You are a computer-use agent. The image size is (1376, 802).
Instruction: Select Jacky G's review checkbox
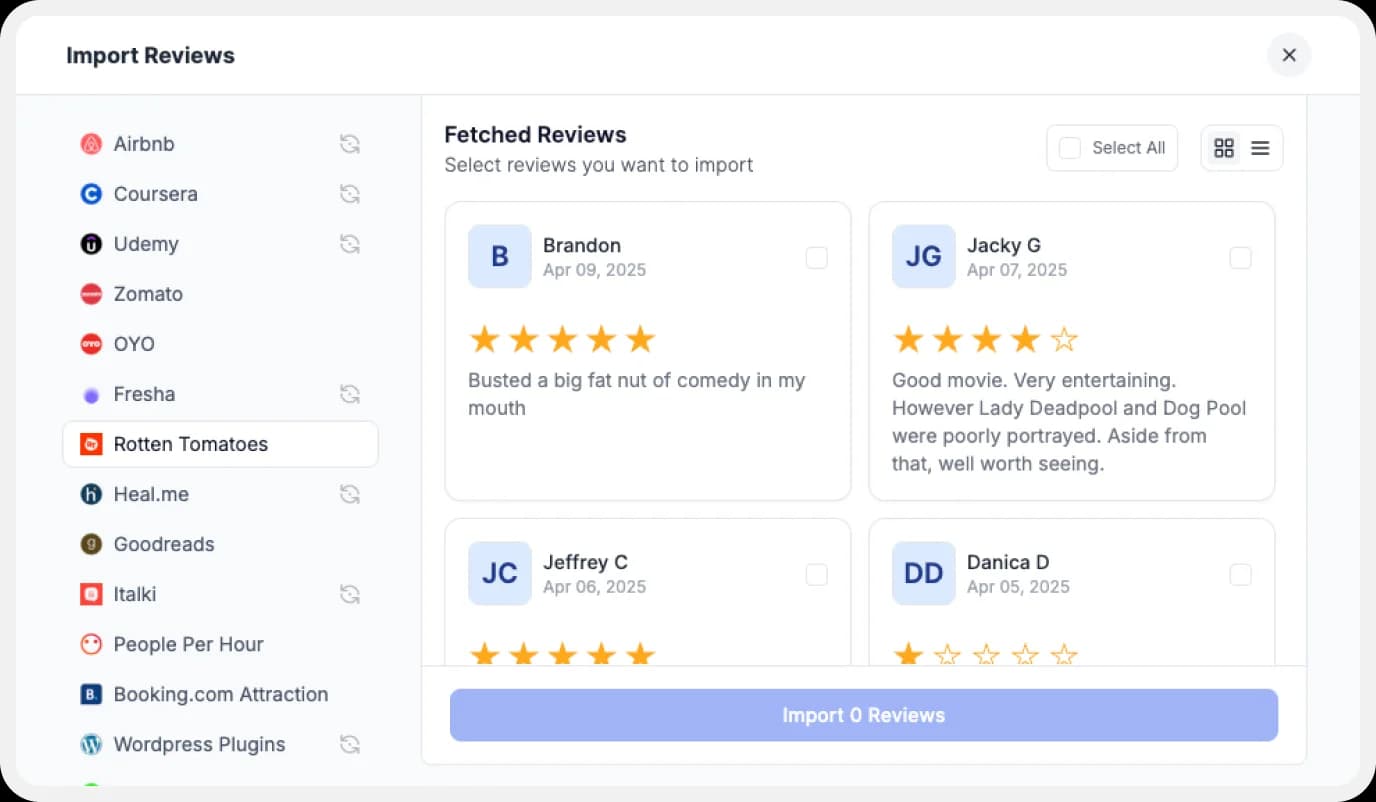pyautogui.click(x=1240, y=257)
